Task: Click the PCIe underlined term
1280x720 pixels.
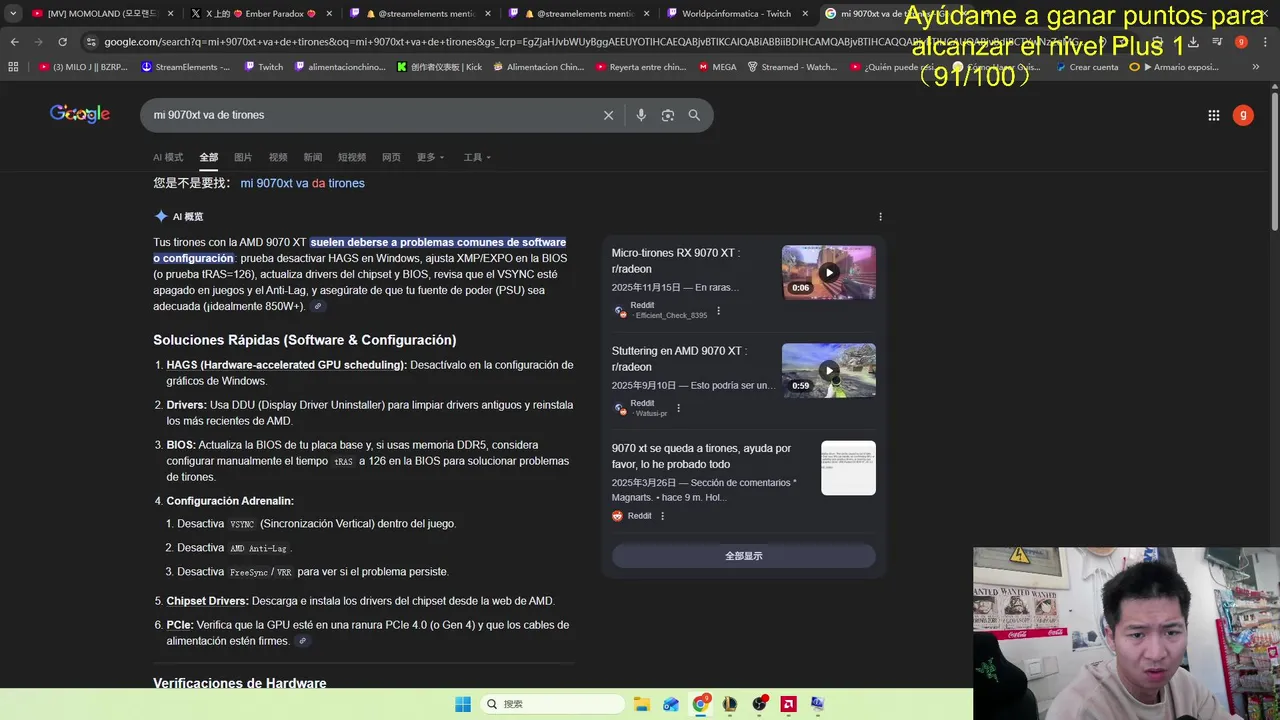Action: pos(180,625)
